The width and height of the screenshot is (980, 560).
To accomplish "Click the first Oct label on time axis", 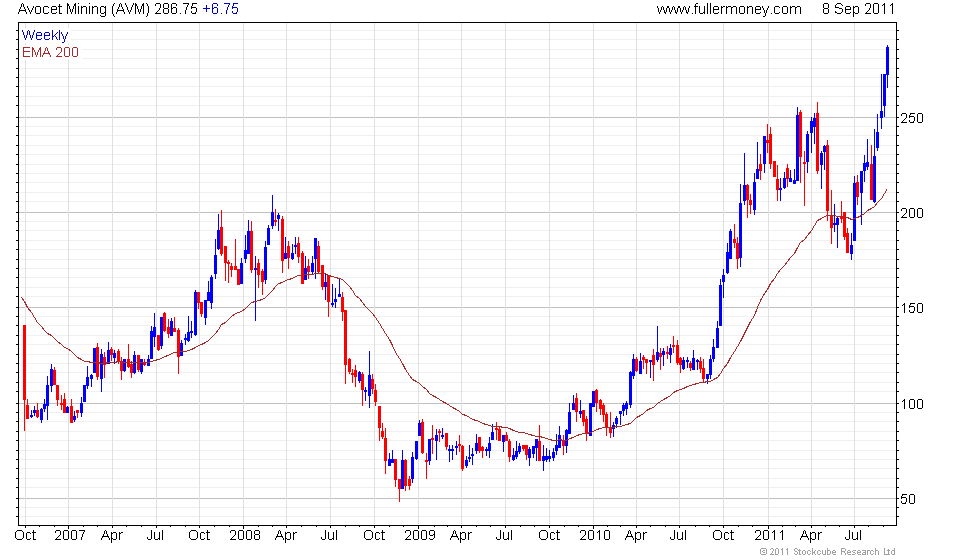I will [x=27, y=535].
